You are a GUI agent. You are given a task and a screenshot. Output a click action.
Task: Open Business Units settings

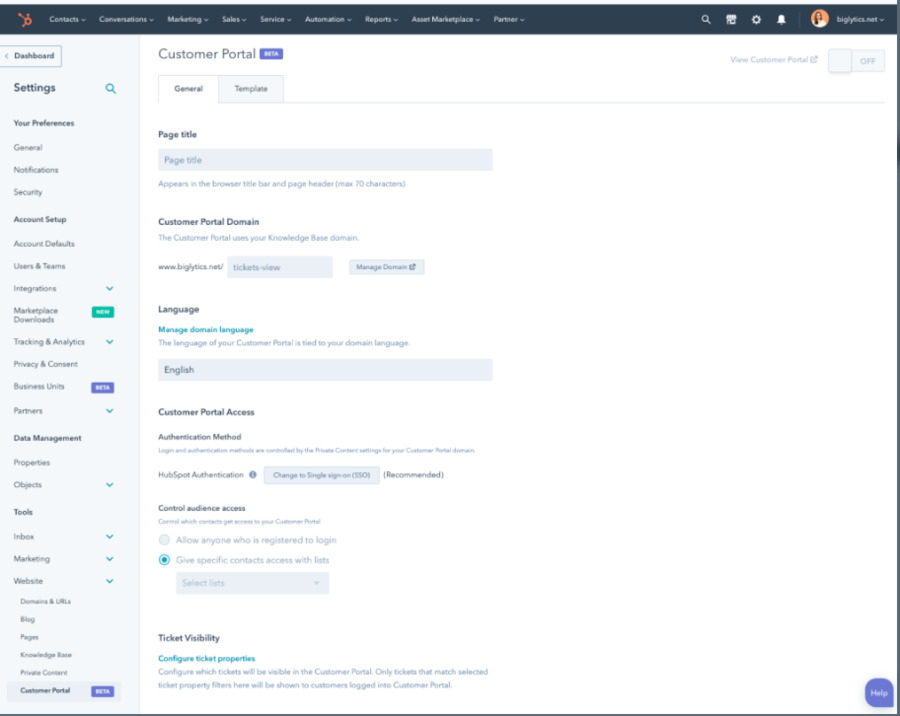coord(39,386)
